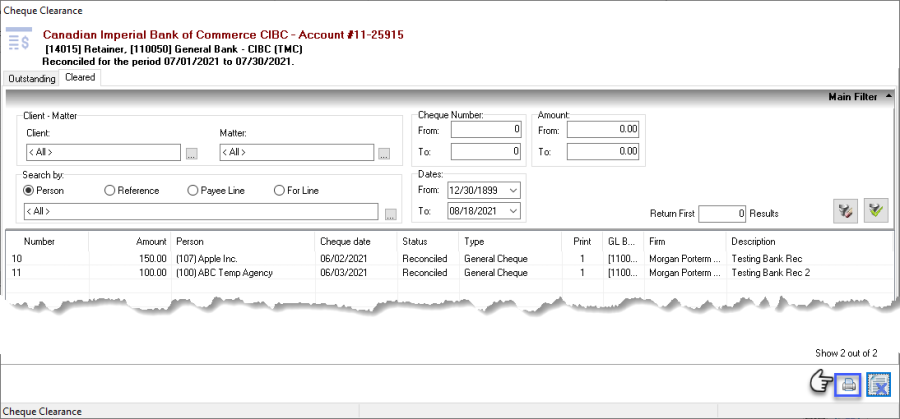Open the Dates From dropdown
The height and width of the screenshot is (419, 900).
coord(513,190)
